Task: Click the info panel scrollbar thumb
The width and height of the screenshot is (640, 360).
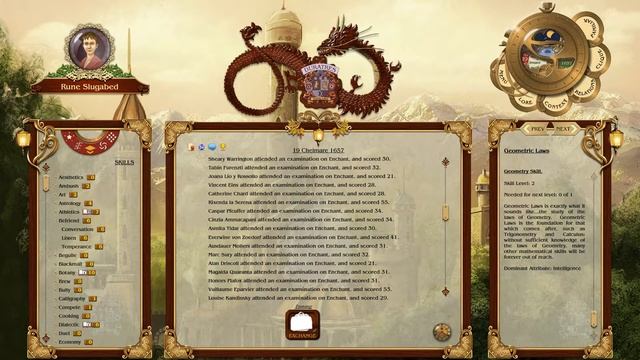Action: [594, 319]
